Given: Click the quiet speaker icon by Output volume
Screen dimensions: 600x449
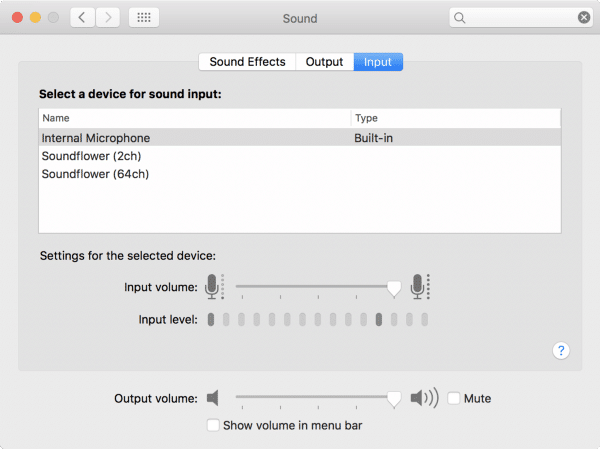Looking at the screenshot, I should pyautogui.click(x=213, y=398).
